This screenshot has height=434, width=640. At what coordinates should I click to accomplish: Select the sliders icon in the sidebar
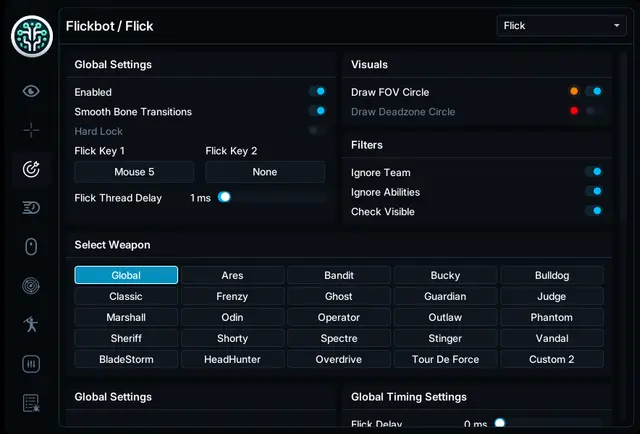pos(31,364)
